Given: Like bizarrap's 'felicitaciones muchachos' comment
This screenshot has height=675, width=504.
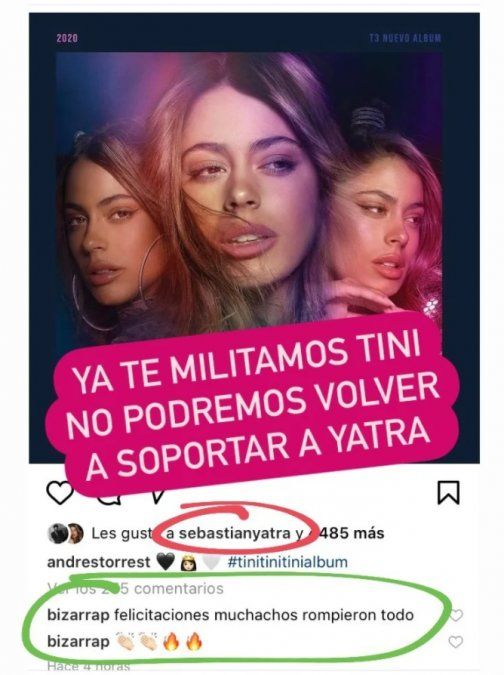Looking at the screenshot, I should [456, 615].
